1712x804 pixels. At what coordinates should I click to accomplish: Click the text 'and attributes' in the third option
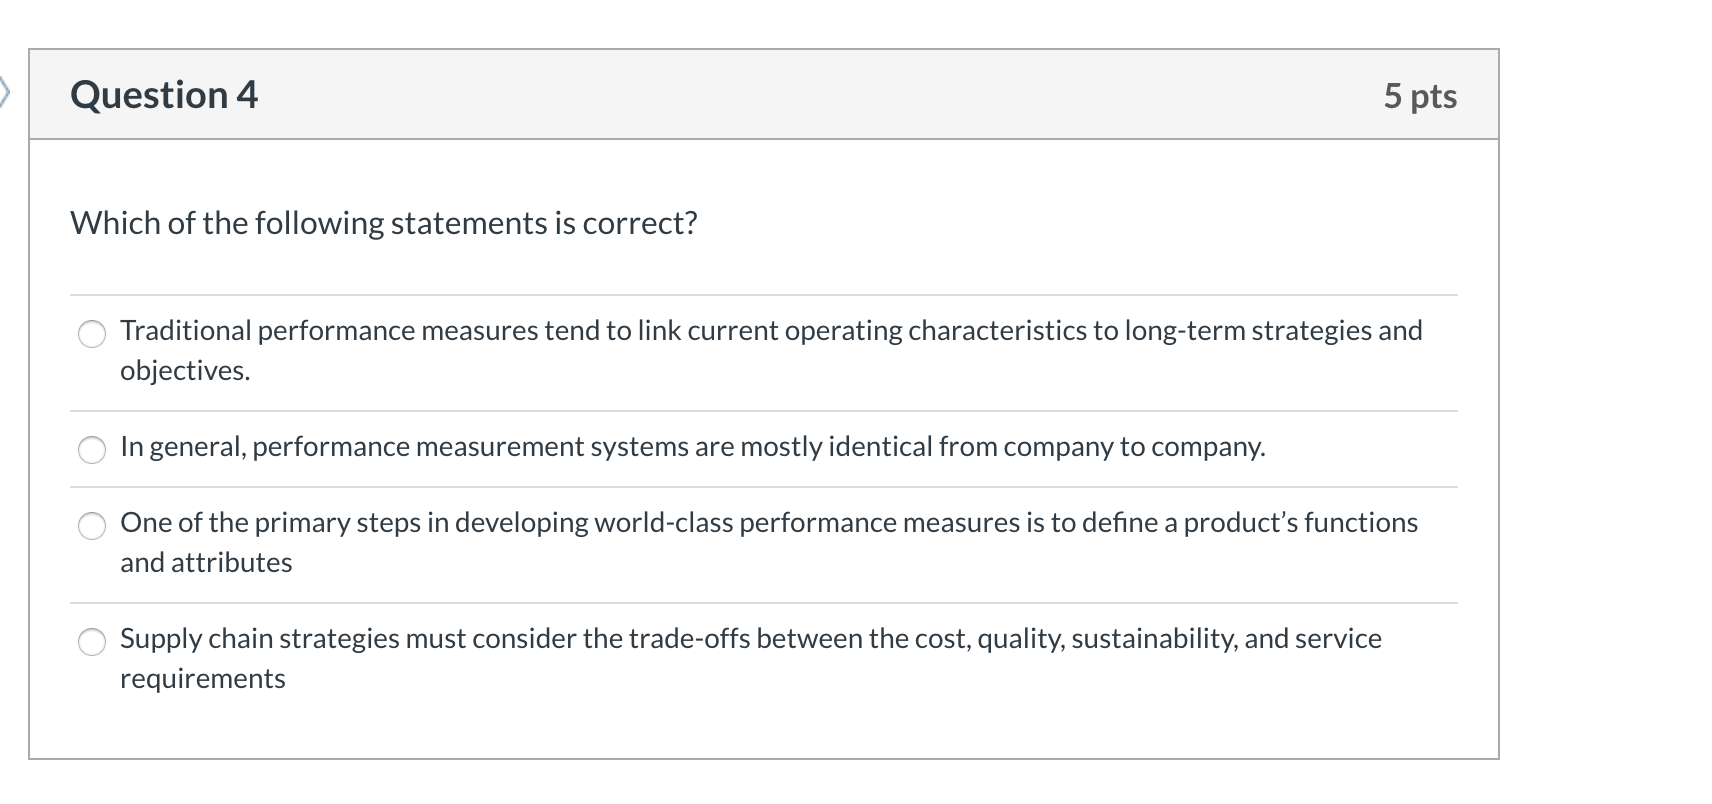tap(204, 562)
